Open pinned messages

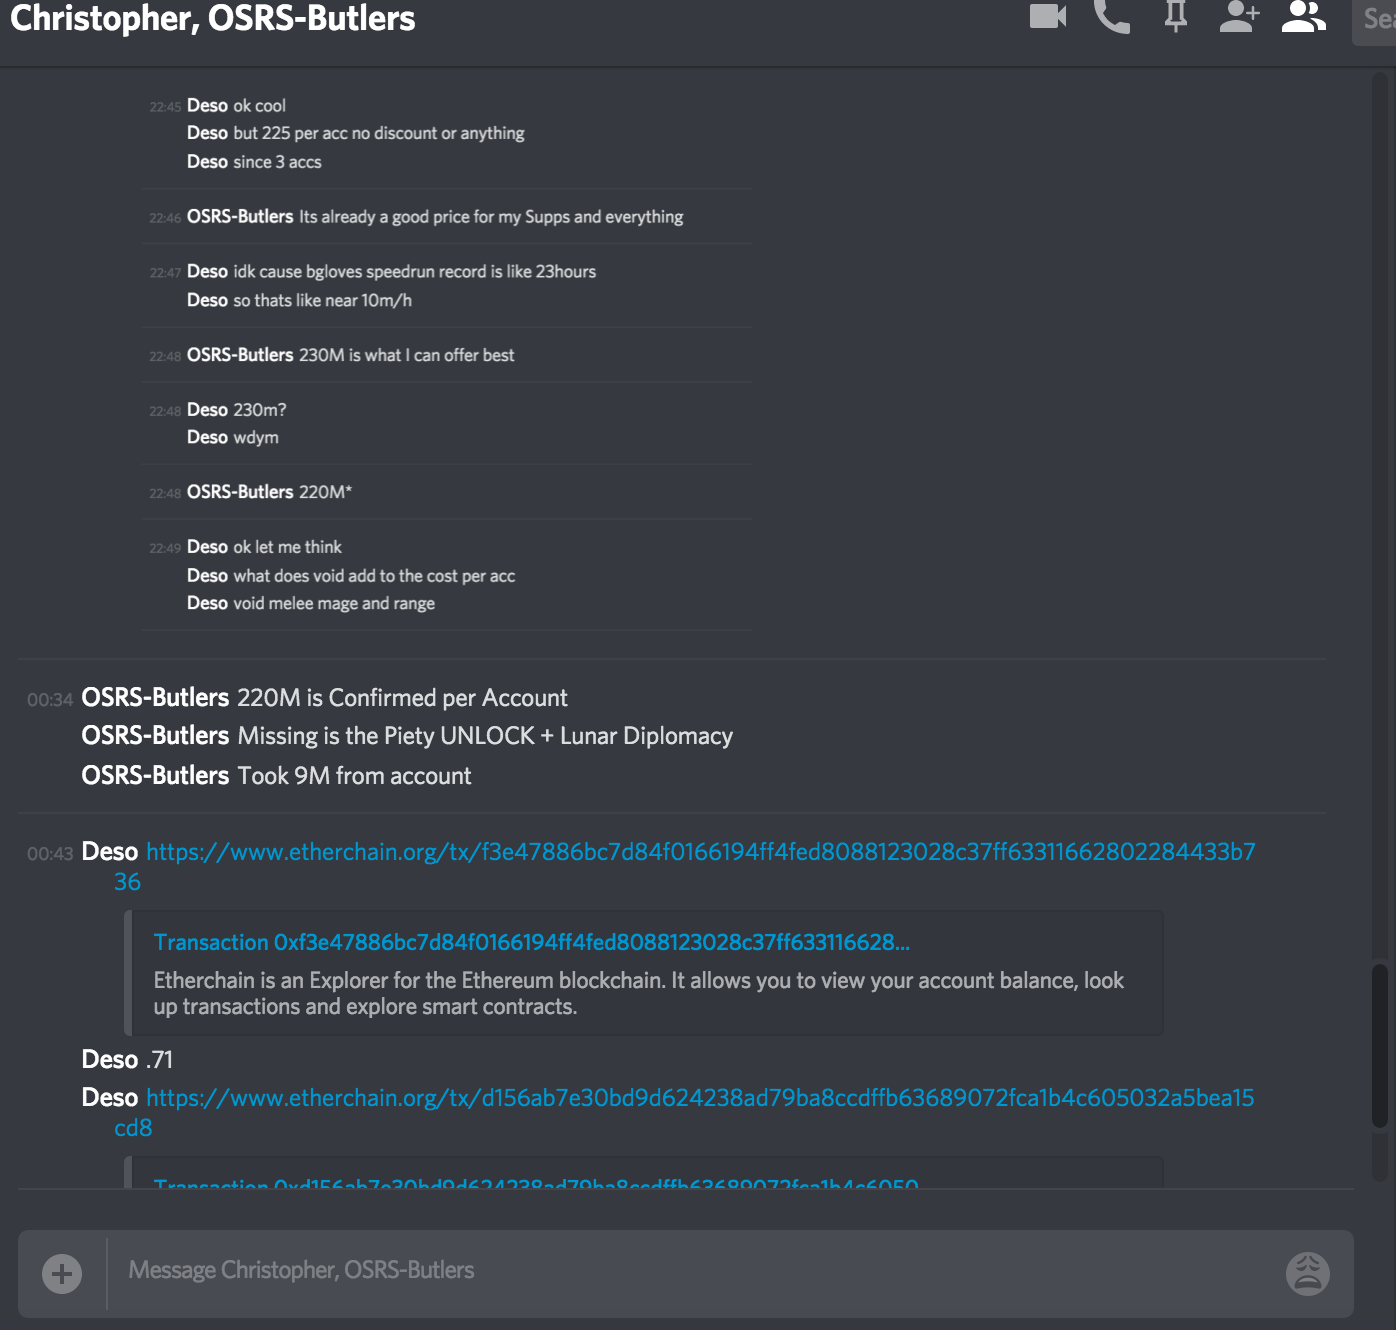(1176, 17)
